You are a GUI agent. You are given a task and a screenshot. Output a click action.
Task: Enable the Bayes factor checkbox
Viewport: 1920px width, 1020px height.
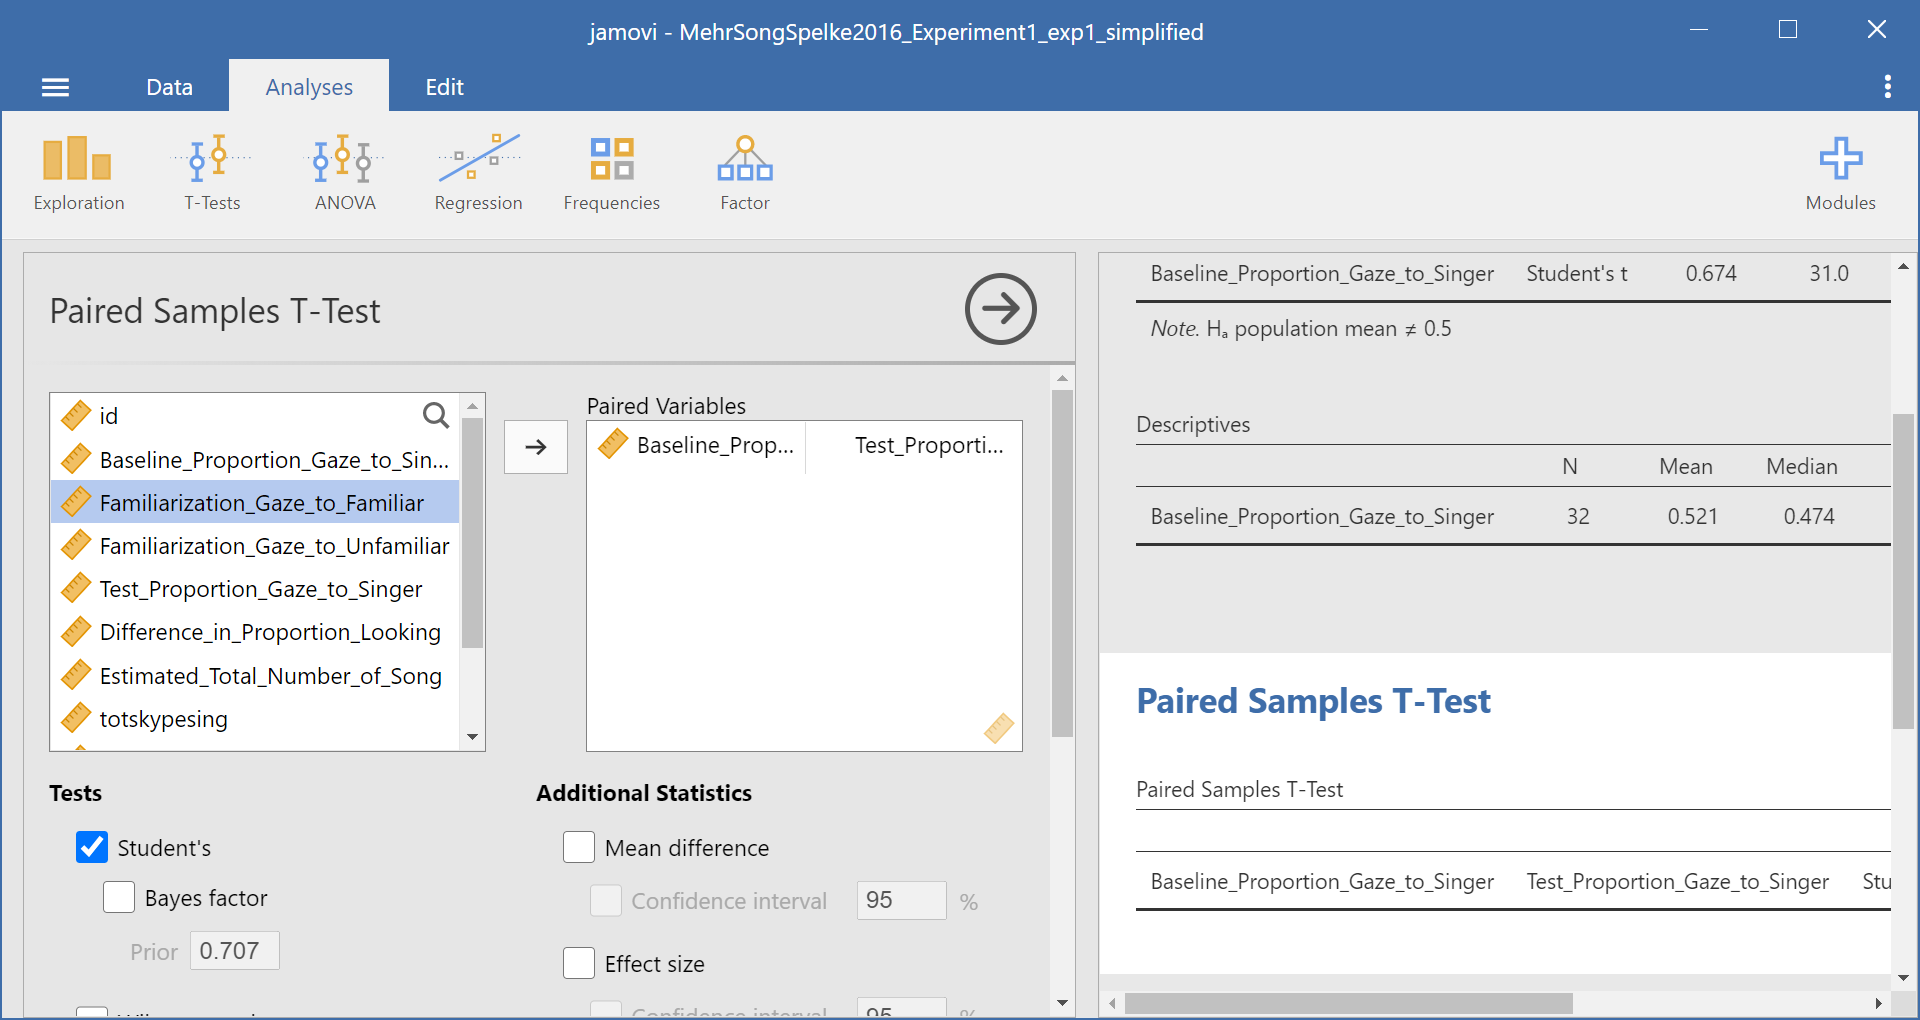119,897
